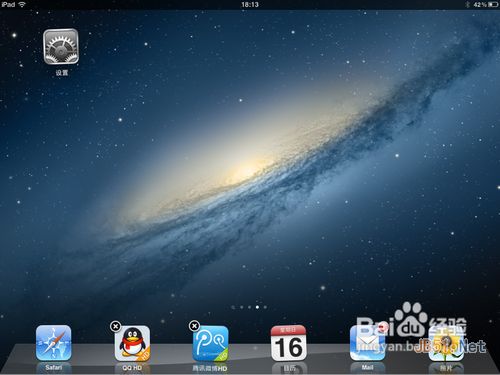Select the Spotlight search magnifier page indicator
The width and height of the screenshot is (500, 375).
(233, 307)
